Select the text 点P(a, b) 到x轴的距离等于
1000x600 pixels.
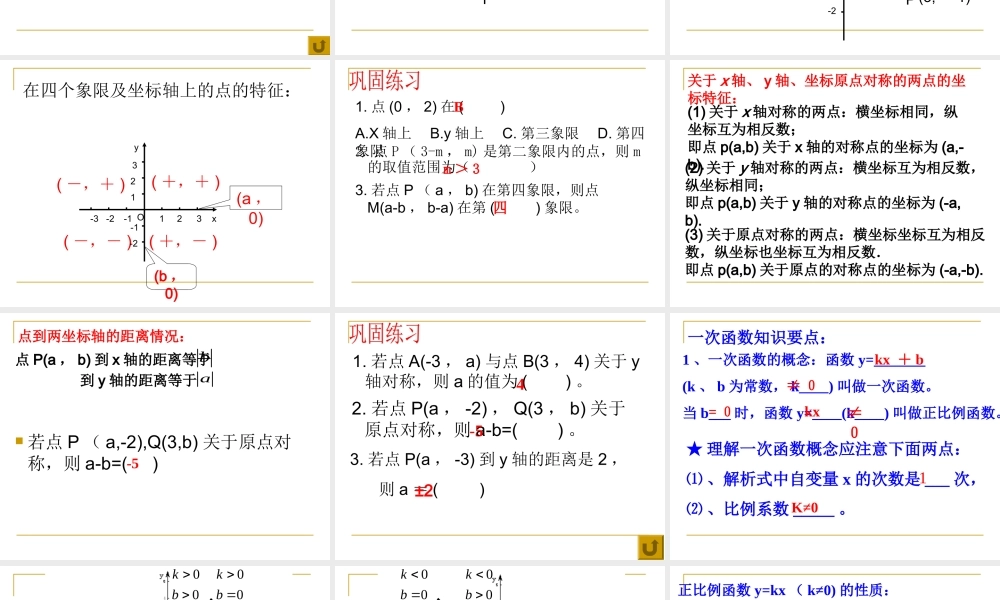pos(114,359)
